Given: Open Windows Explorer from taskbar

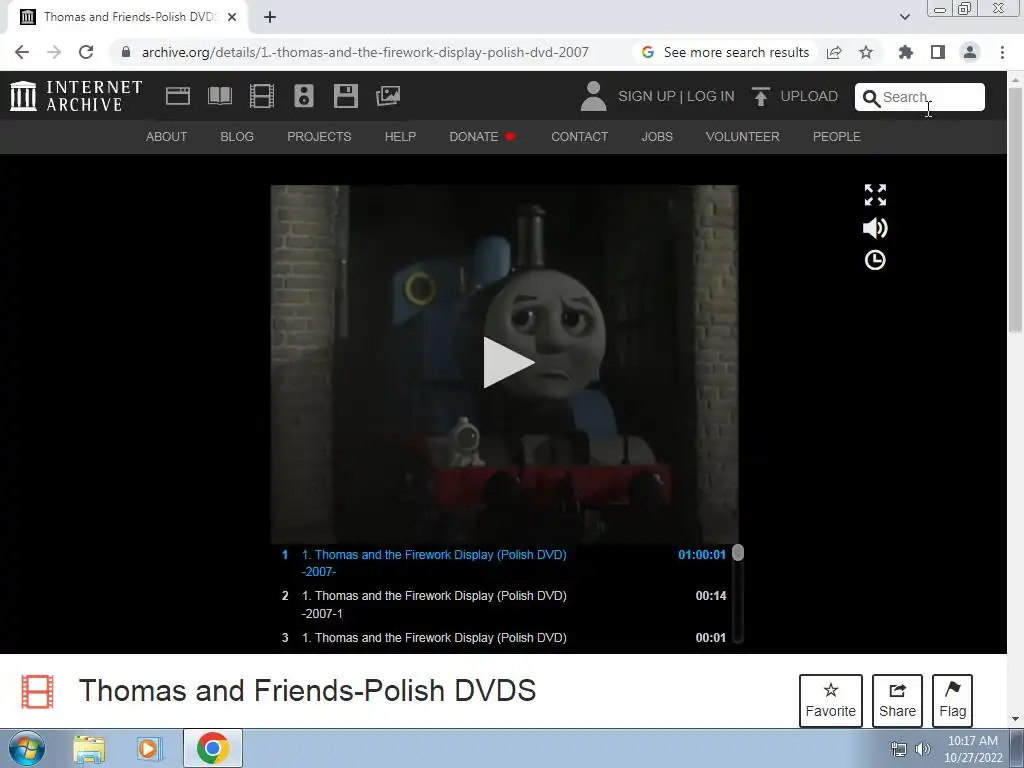Looking at the screenshot, I should coord(89,749).
